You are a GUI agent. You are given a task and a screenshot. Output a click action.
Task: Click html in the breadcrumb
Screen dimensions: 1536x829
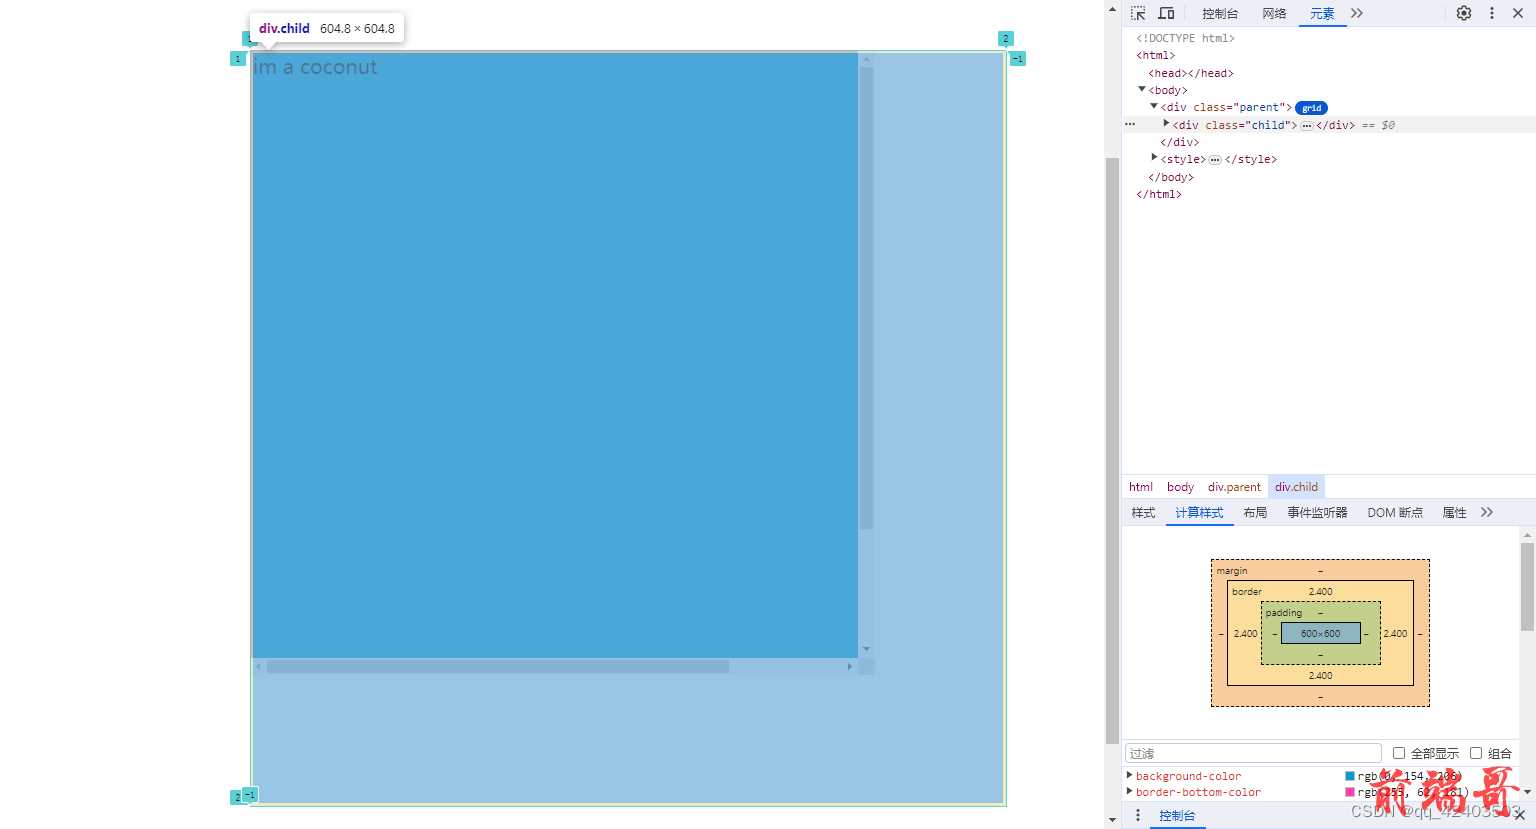(1141, 487)
